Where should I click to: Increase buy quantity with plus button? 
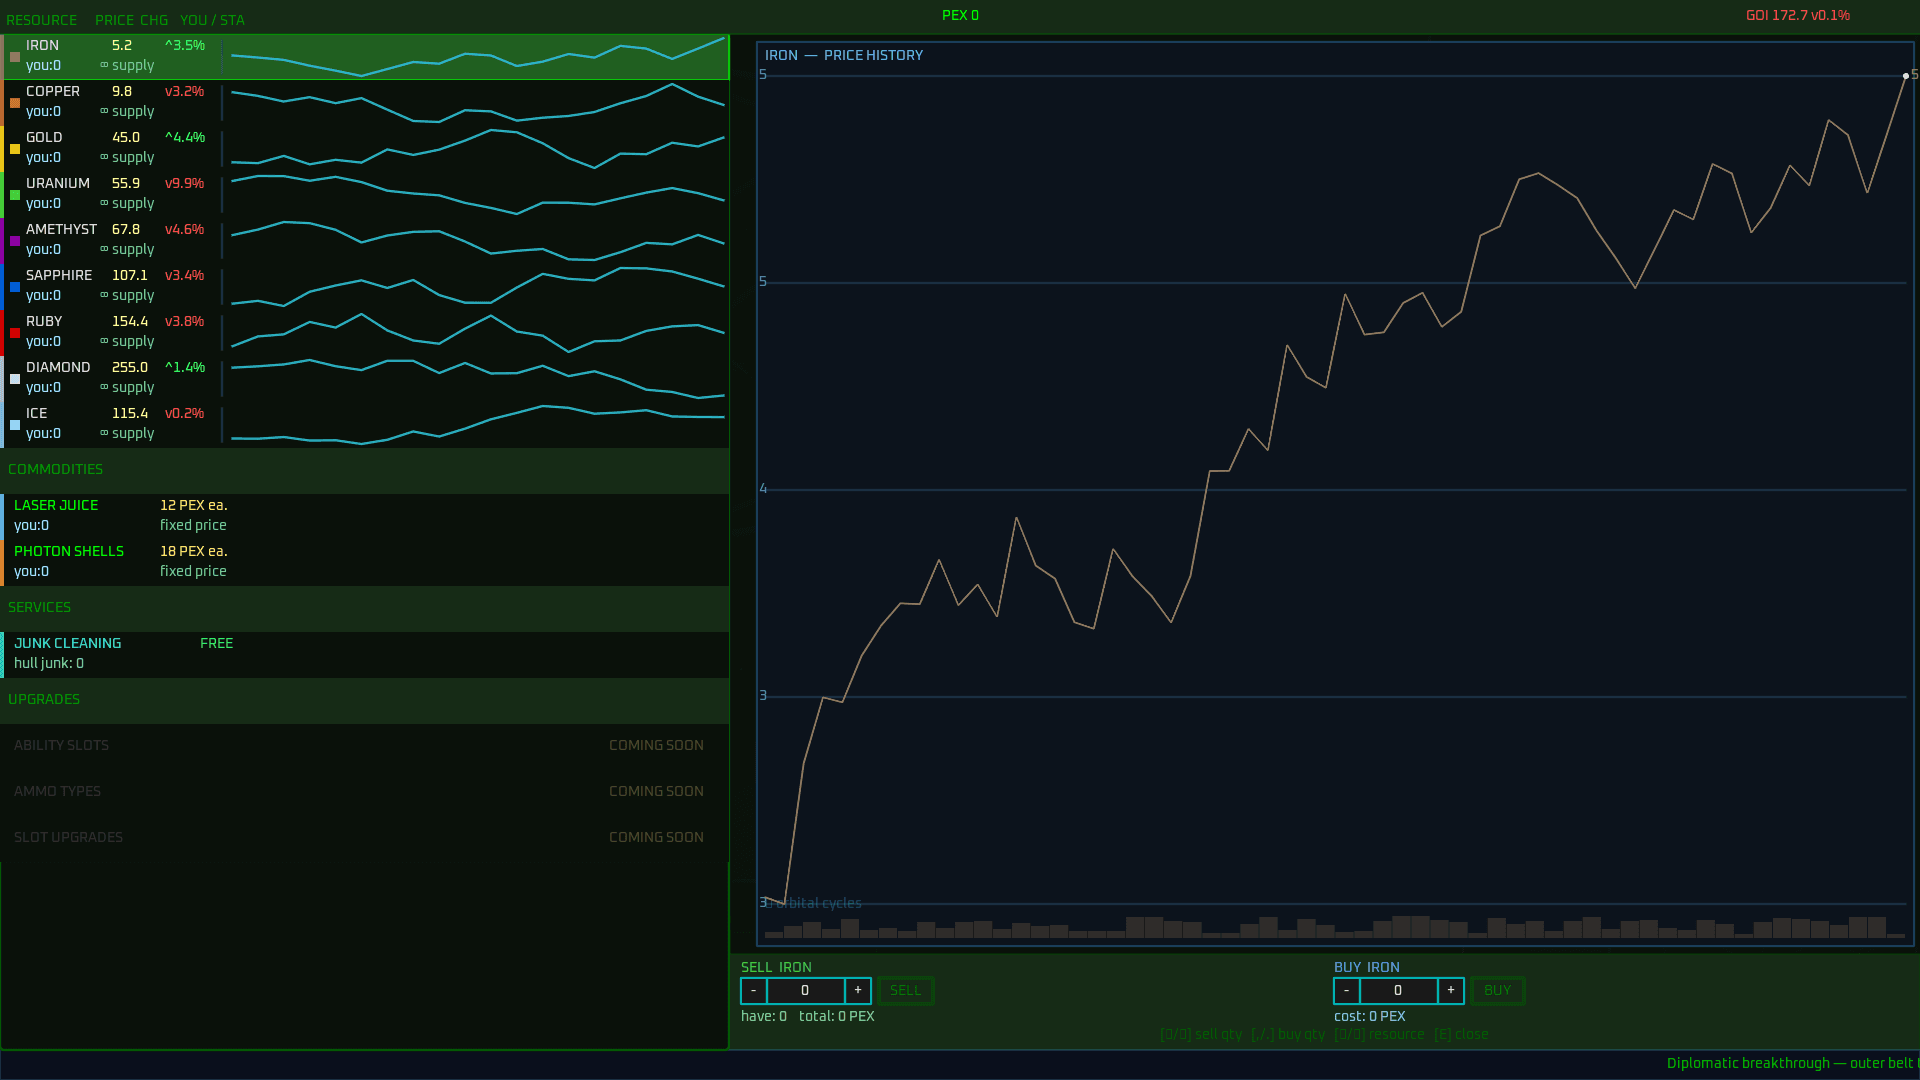point(1451,991)
